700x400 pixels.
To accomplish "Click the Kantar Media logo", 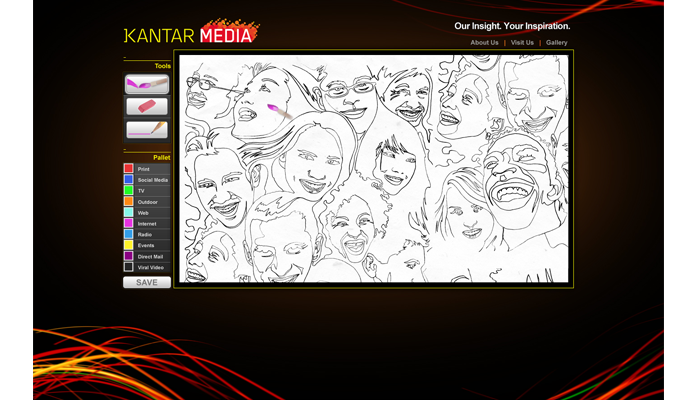I will point(190,34).
